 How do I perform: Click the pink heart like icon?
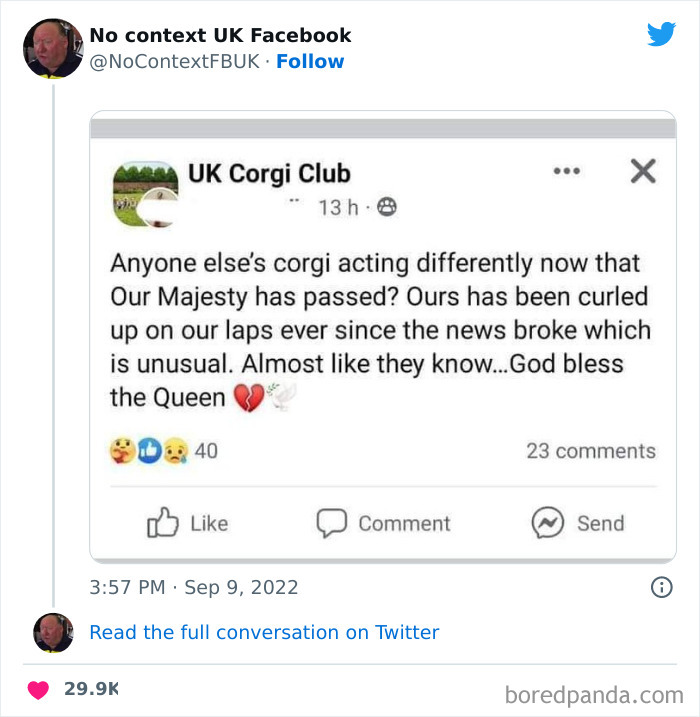click(x=38, y=689)
